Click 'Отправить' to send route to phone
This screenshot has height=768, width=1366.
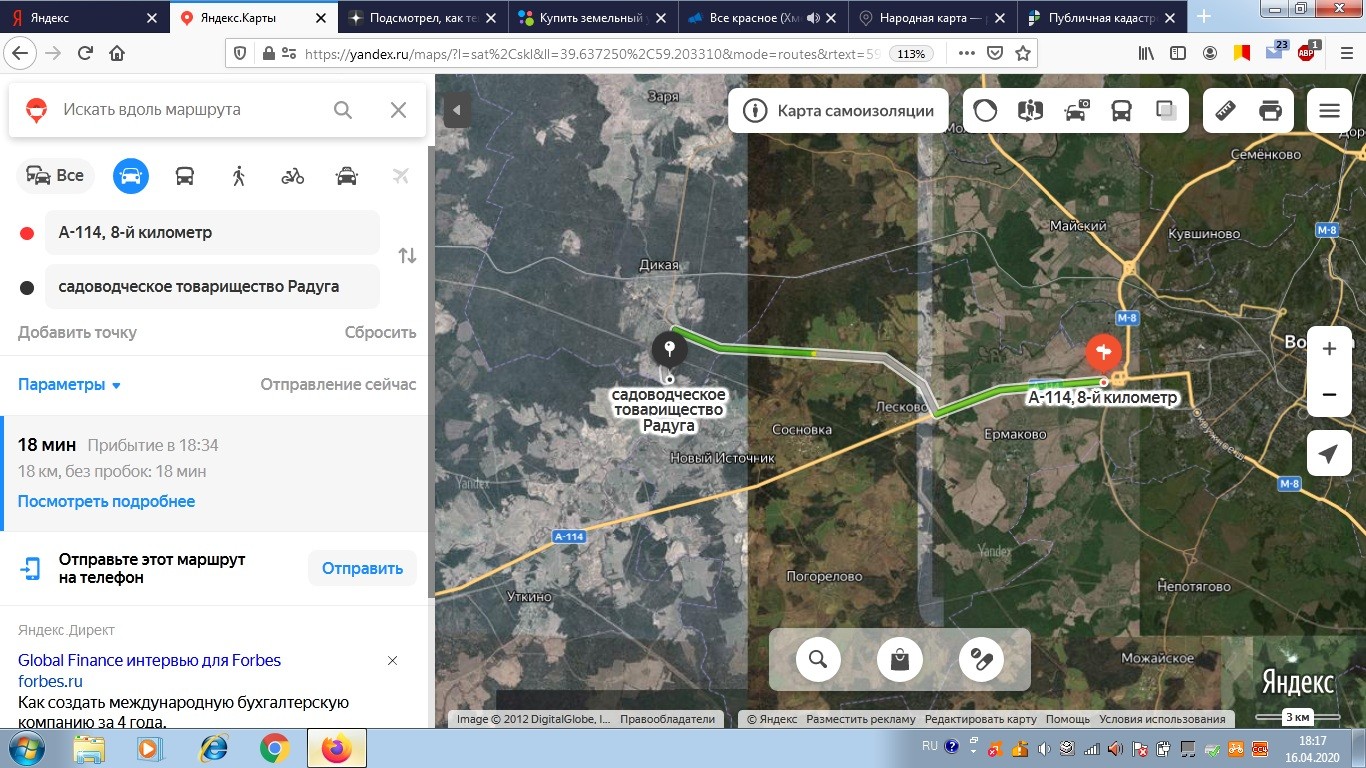(362, 569)
